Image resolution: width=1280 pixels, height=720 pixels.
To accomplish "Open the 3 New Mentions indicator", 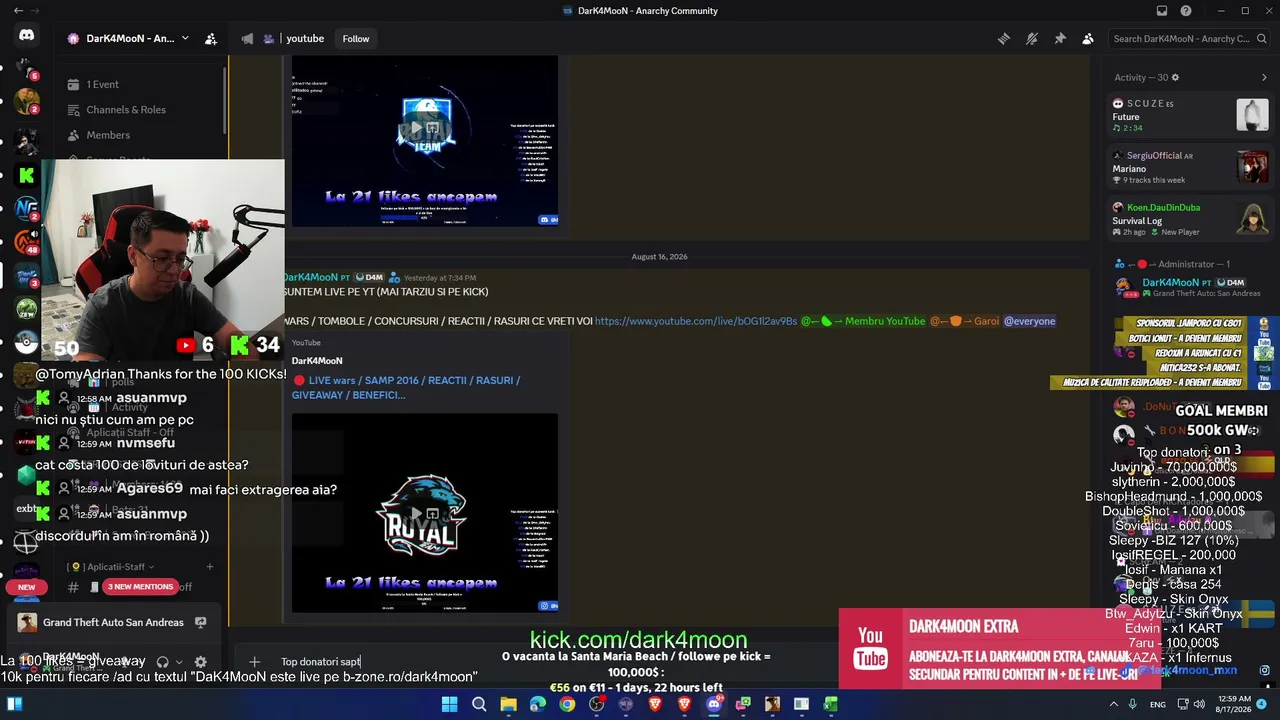I will click(x=141, y=587).
